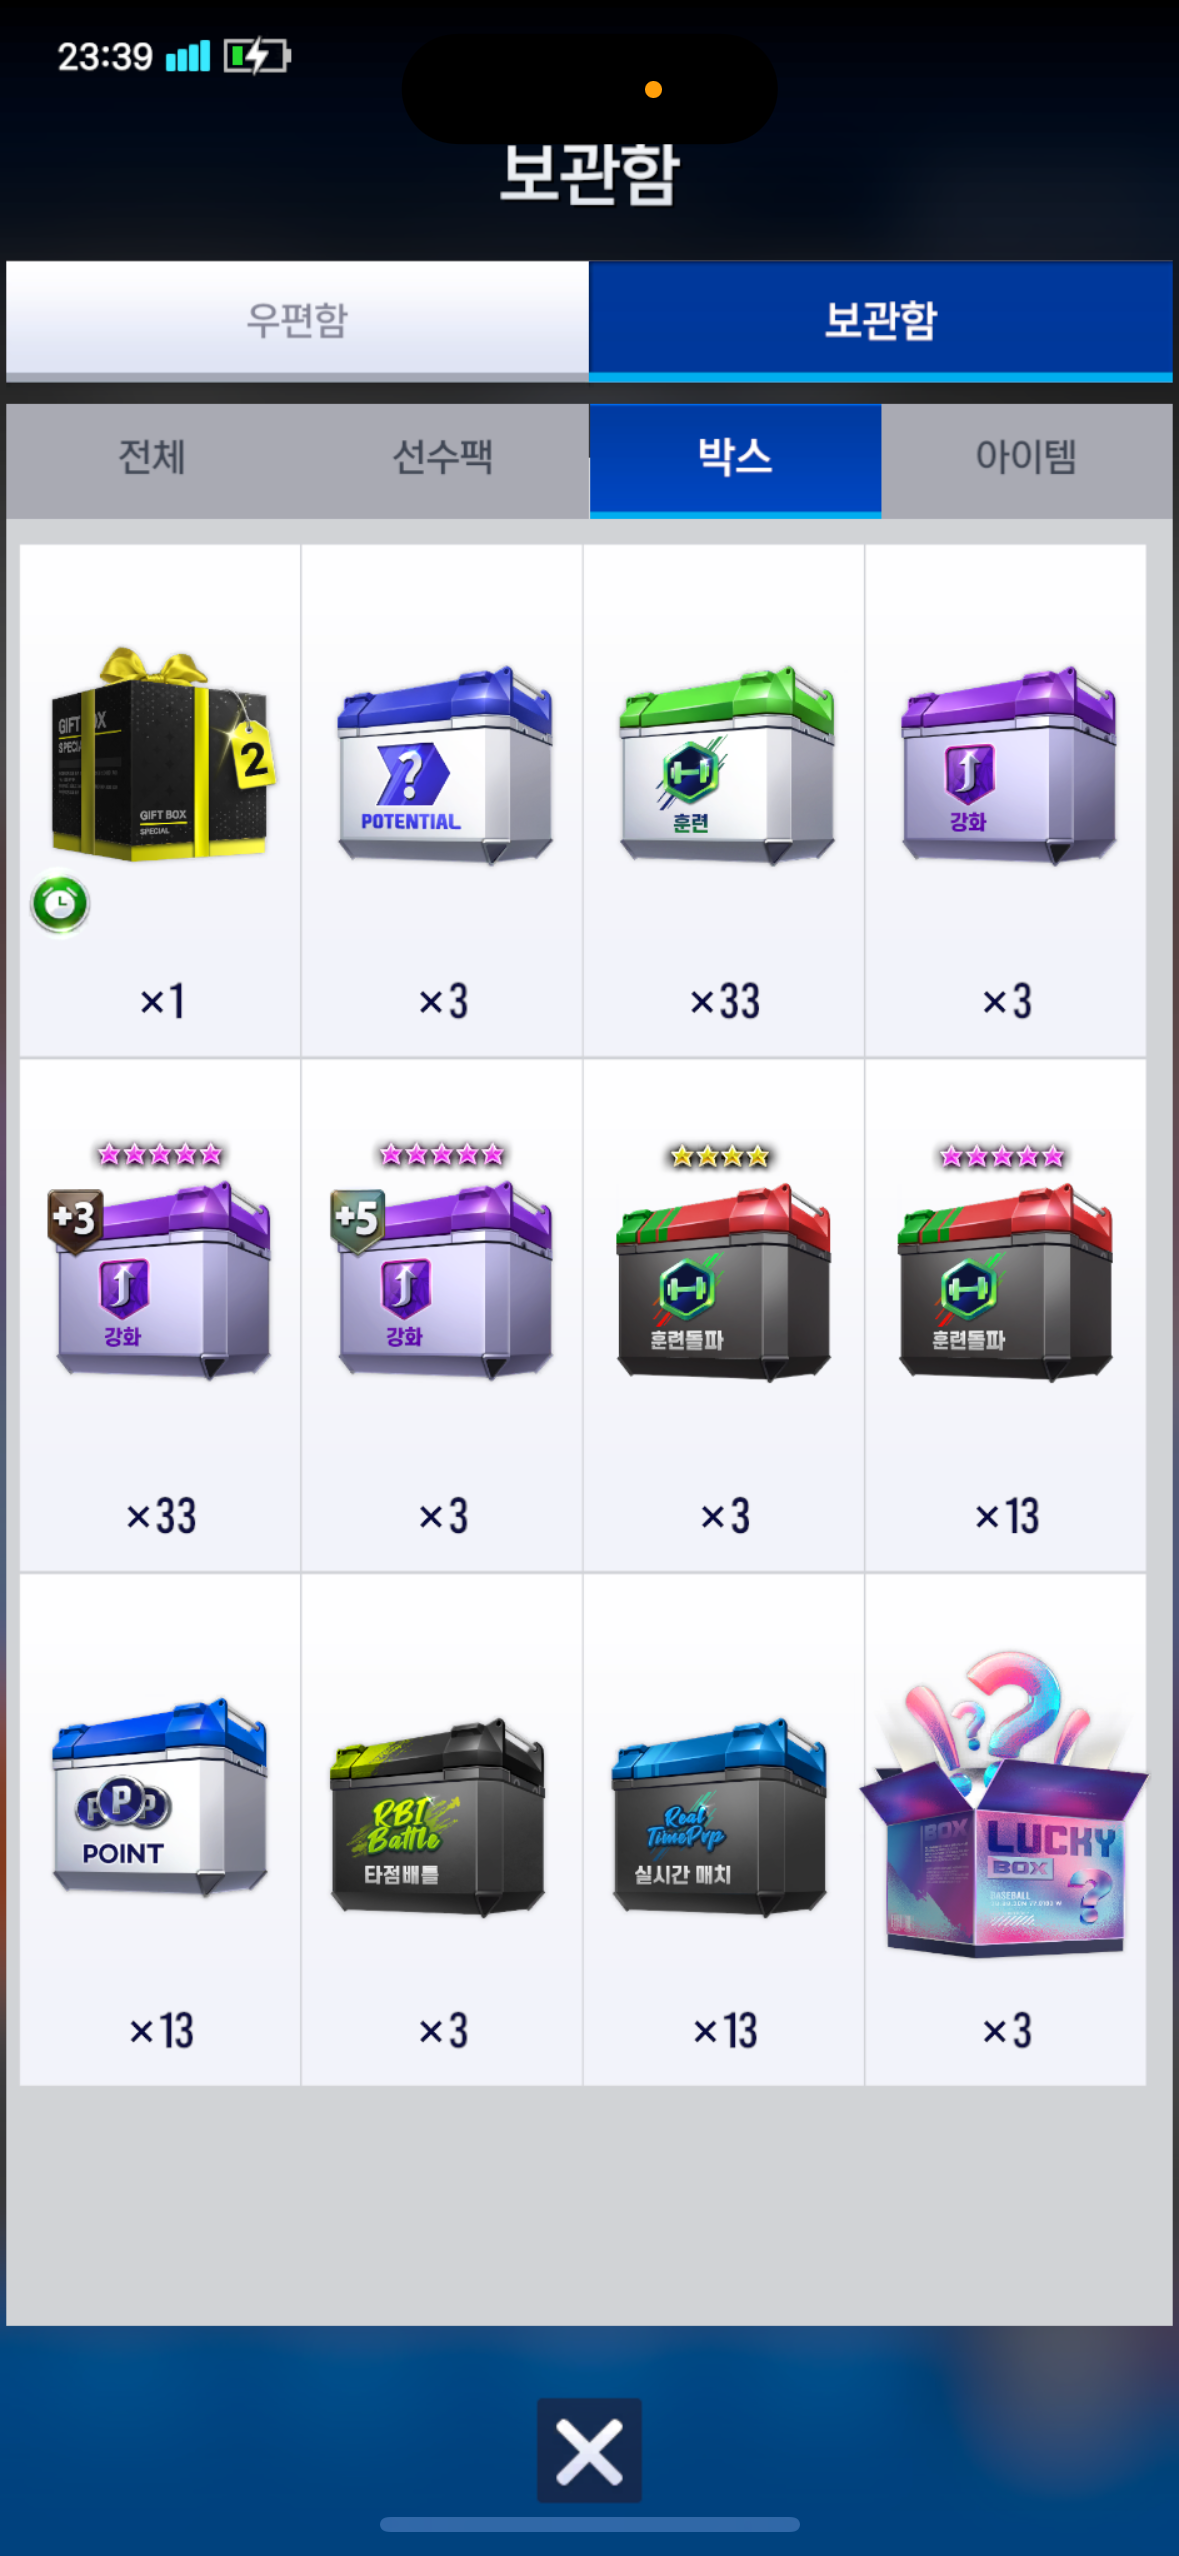The height and width of the screenshot is (2556, 1179).
Task: Tap the green clock timer icon
Action: pyautogui.click(x=60, y=904)
